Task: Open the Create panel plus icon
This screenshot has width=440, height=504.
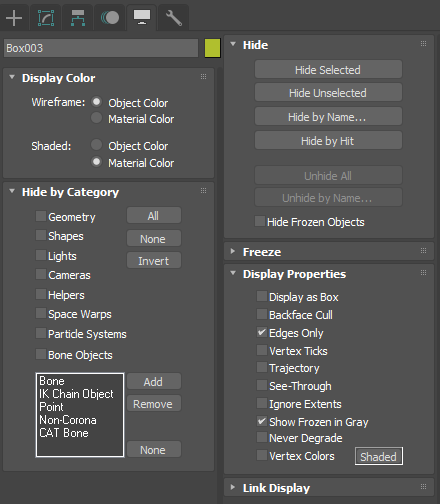Action: point(14,18)
